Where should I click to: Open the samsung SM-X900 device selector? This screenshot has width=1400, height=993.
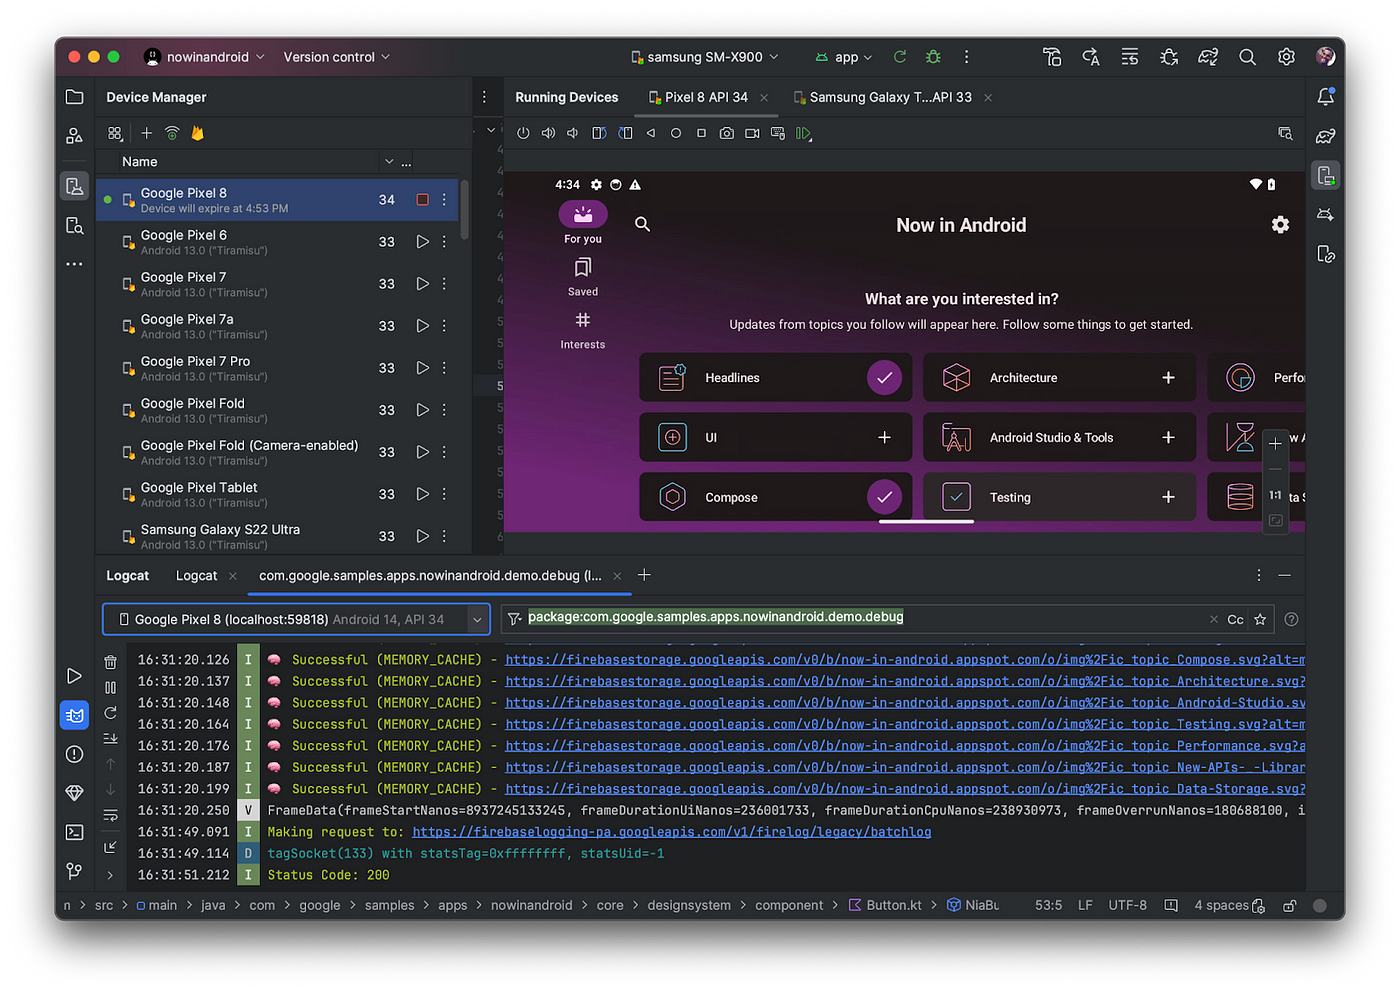[x=705, y=57]
